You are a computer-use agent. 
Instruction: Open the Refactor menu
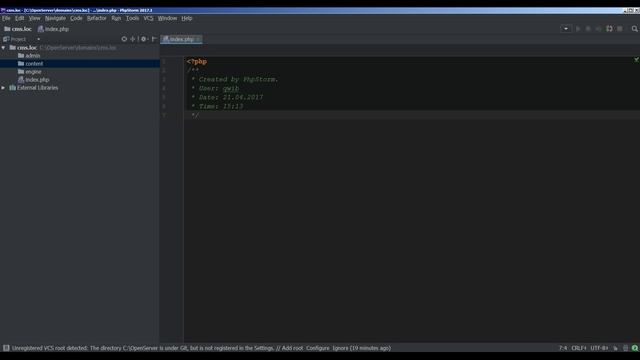[x=96, y=18]
